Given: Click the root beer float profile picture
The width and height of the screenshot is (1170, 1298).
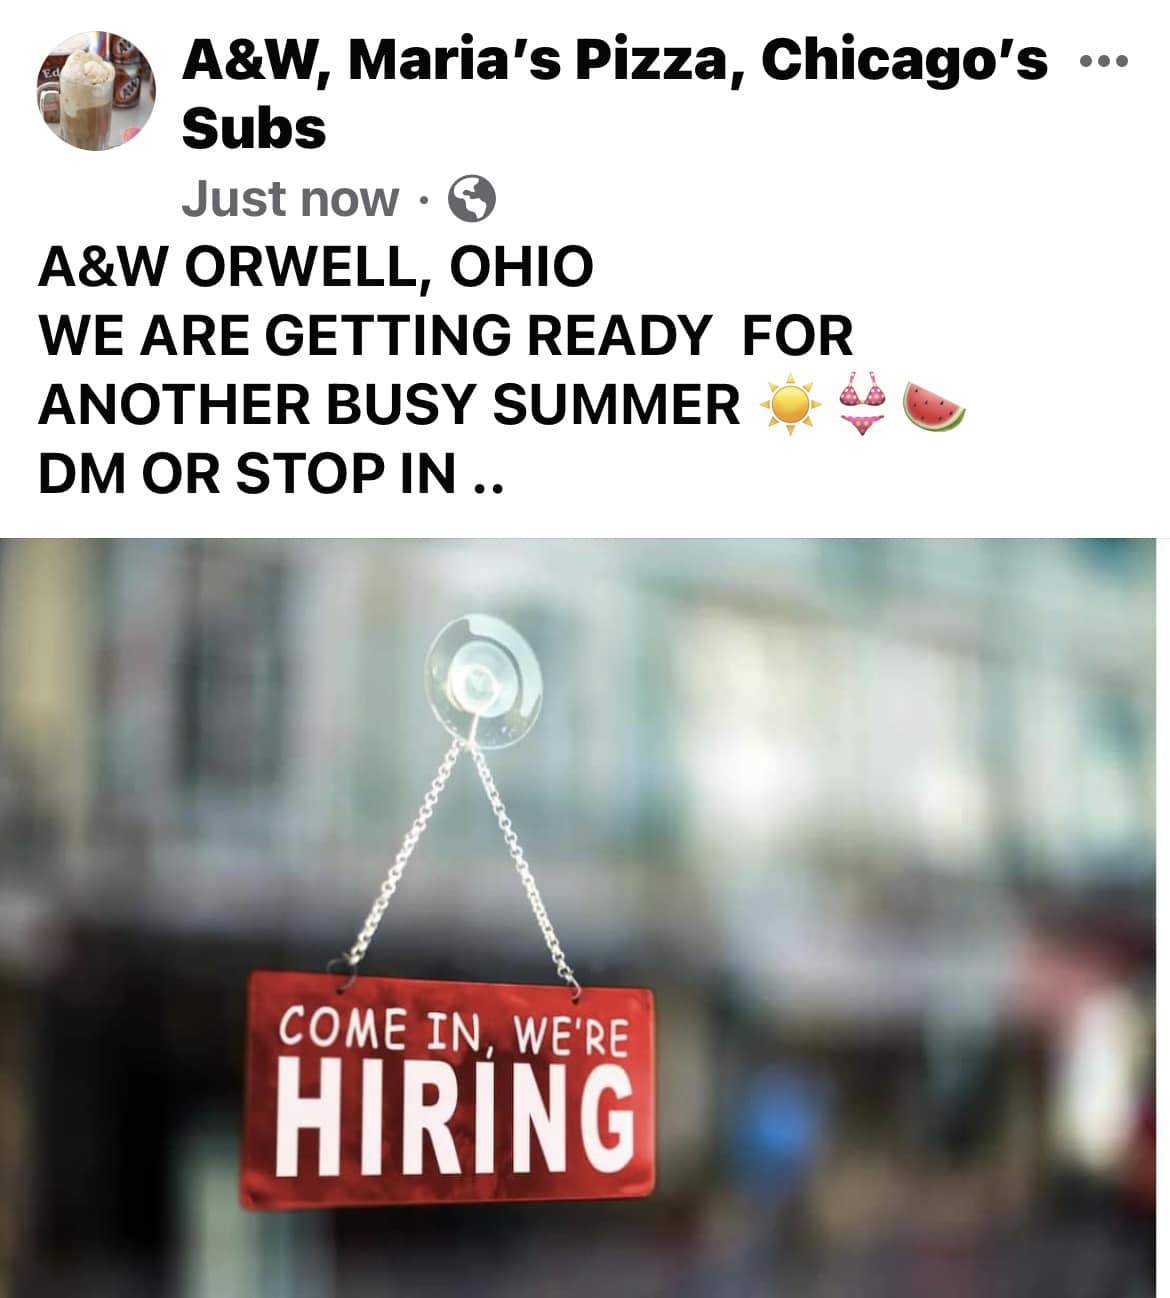Looking at the screenshot, I should pos(96,91).
